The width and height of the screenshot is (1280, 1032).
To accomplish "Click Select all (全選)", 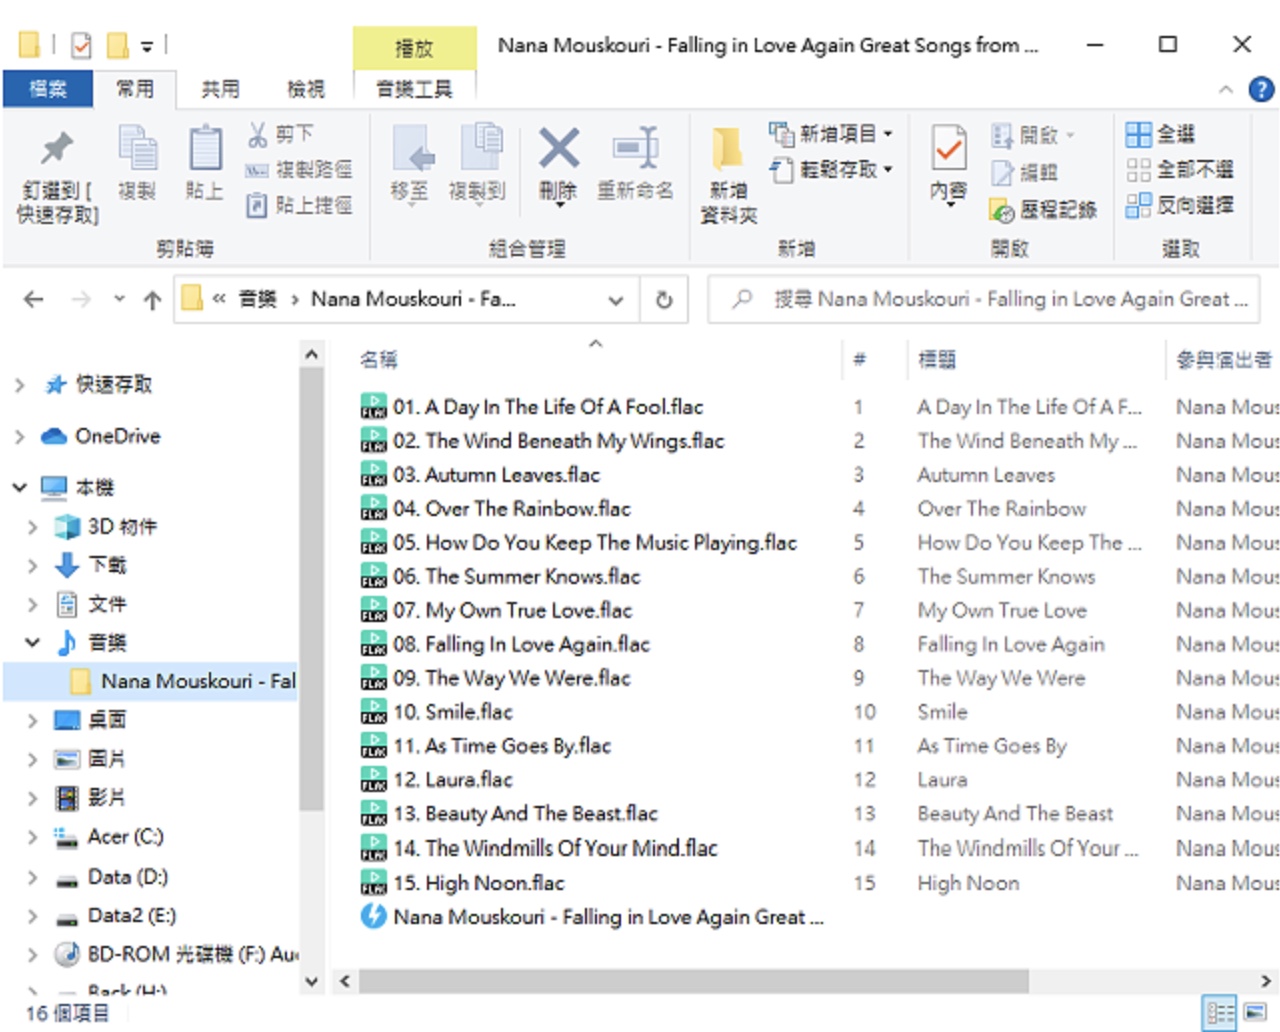I will pos(1160,134).
